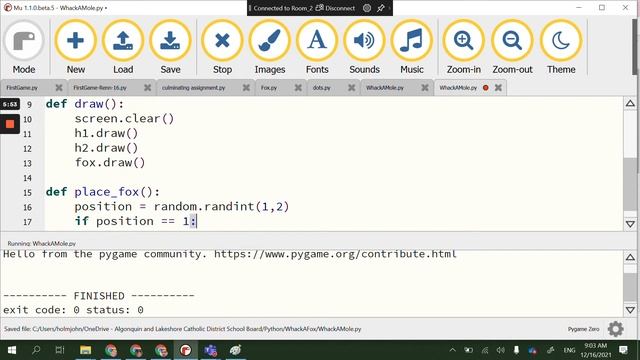Close the dots.py tab

(351, 88)
